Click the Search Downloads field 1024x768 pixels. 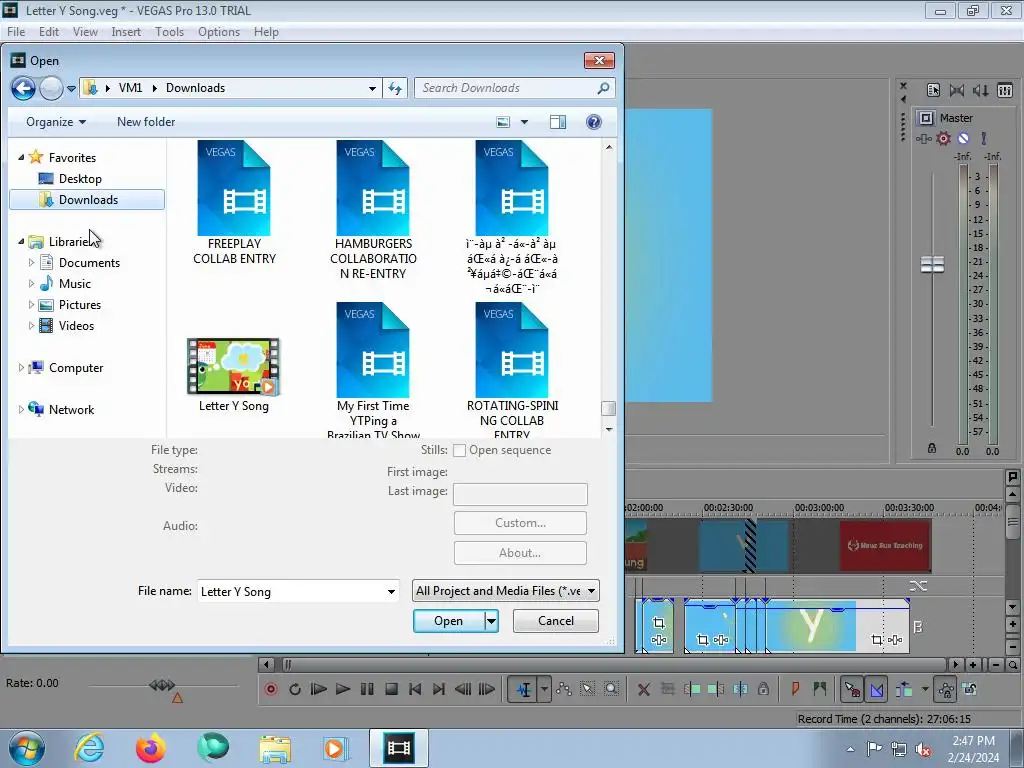click(x=515, y=88)
